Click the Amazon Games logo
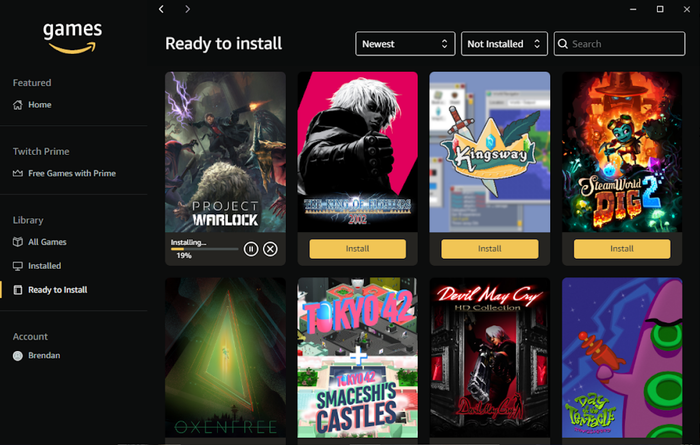This screenshot has width=700, height=445. [x=73, y=37]
